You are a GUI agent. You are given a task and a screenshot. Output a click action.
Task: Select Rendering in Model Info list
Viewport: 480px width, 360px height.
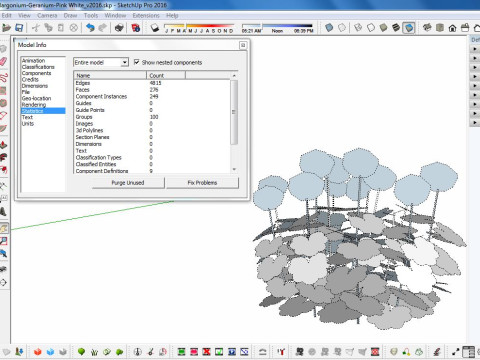[x=34, y=105]
